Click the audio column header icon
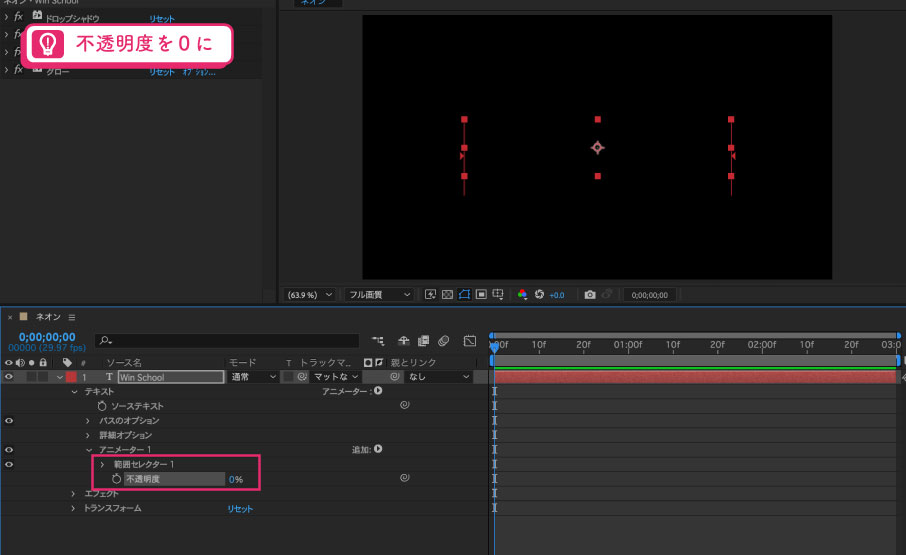 [x=20, y=363]
